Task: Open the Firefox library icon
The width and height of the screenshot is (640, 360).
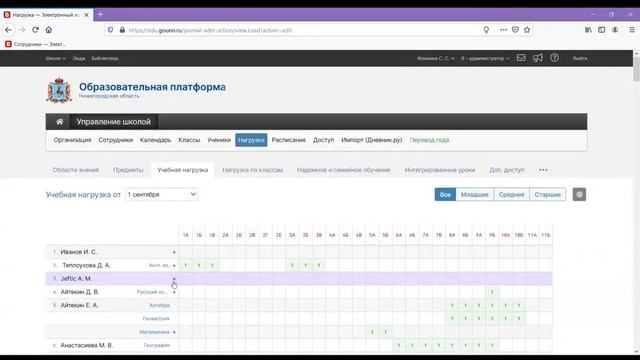Action: (588, 30)
